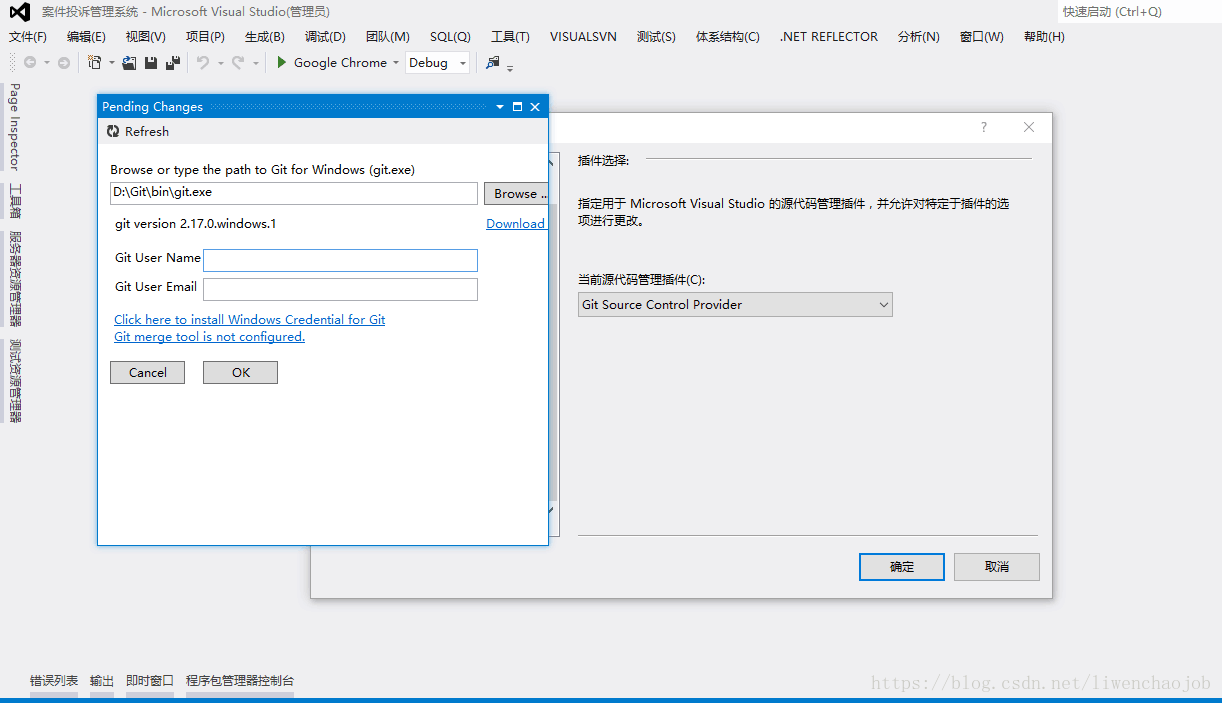Open the SQL(Q) menu

(x=450, y=36)
